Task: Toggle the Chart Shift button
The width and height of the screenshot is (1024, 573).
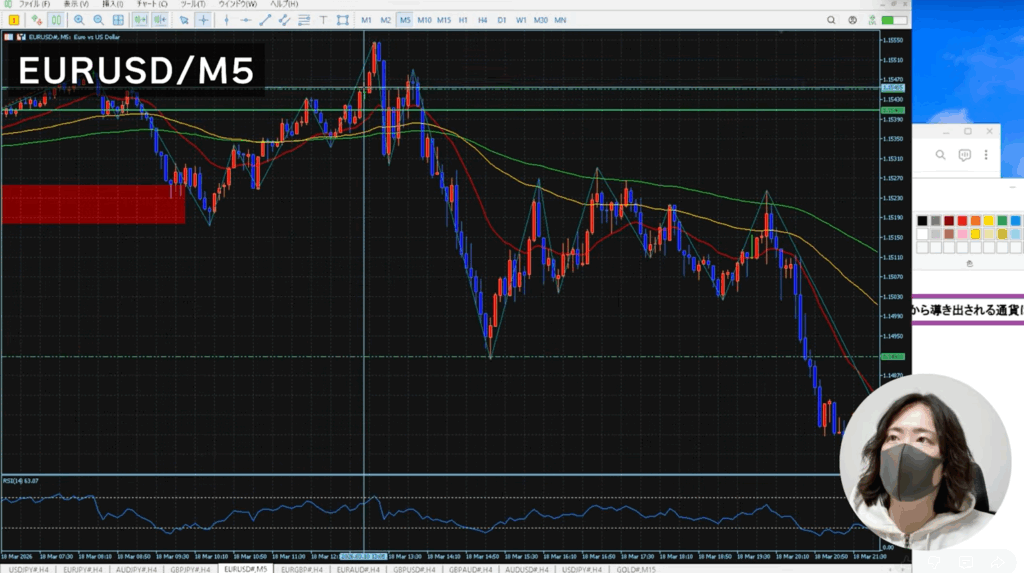Action: click(158, 20)
